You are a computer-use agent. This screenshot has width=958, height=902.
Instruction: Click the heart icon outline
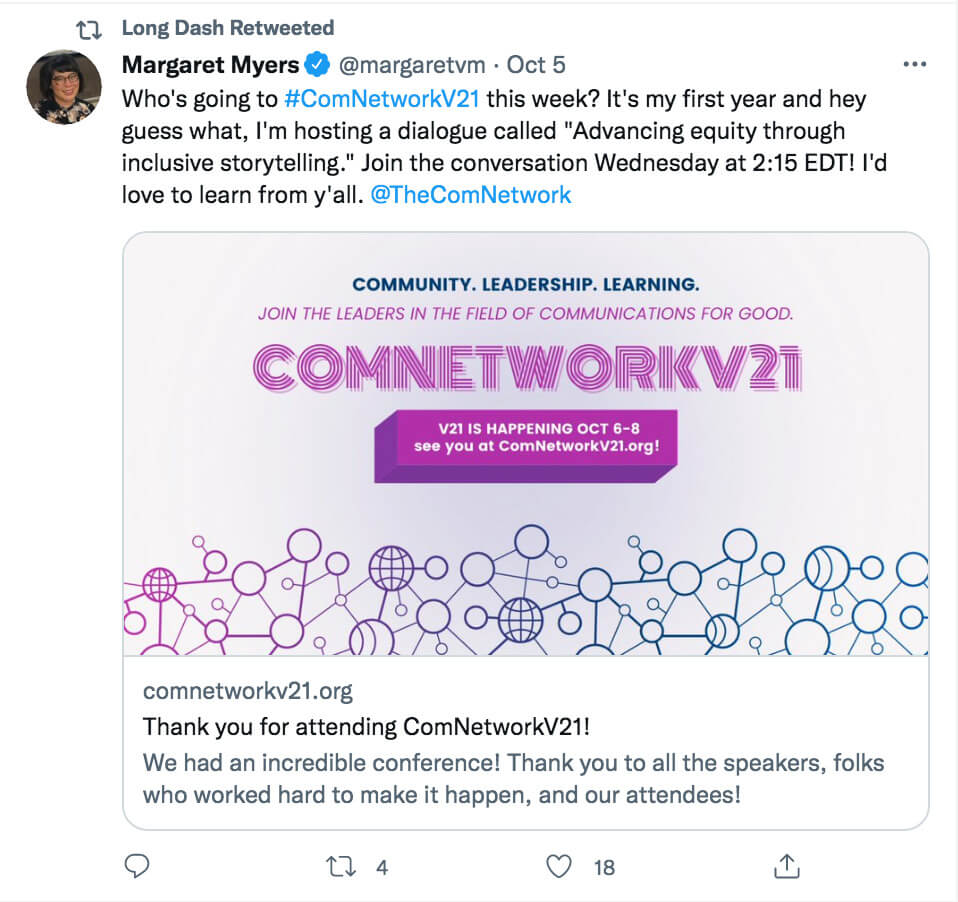click(557, 868)
